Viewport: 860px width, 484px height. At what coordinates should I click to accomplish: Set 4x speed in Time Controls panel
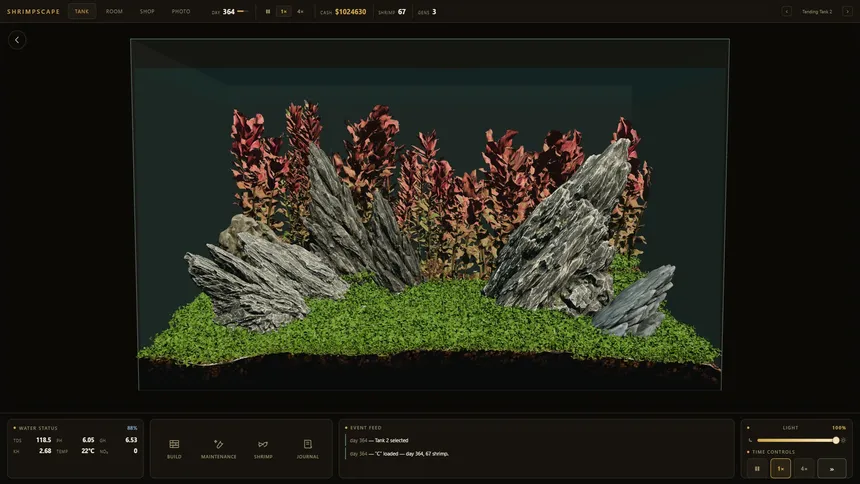tap(804, 469)
